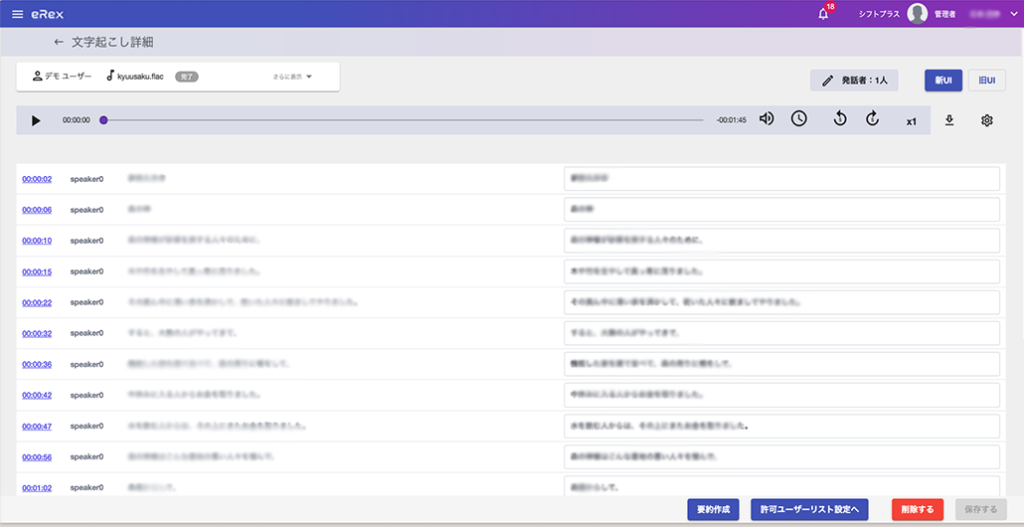Mute the audio with the volume icon
Image resolution: width=1024 pixels, height=527 pixels.
[766, 119]
